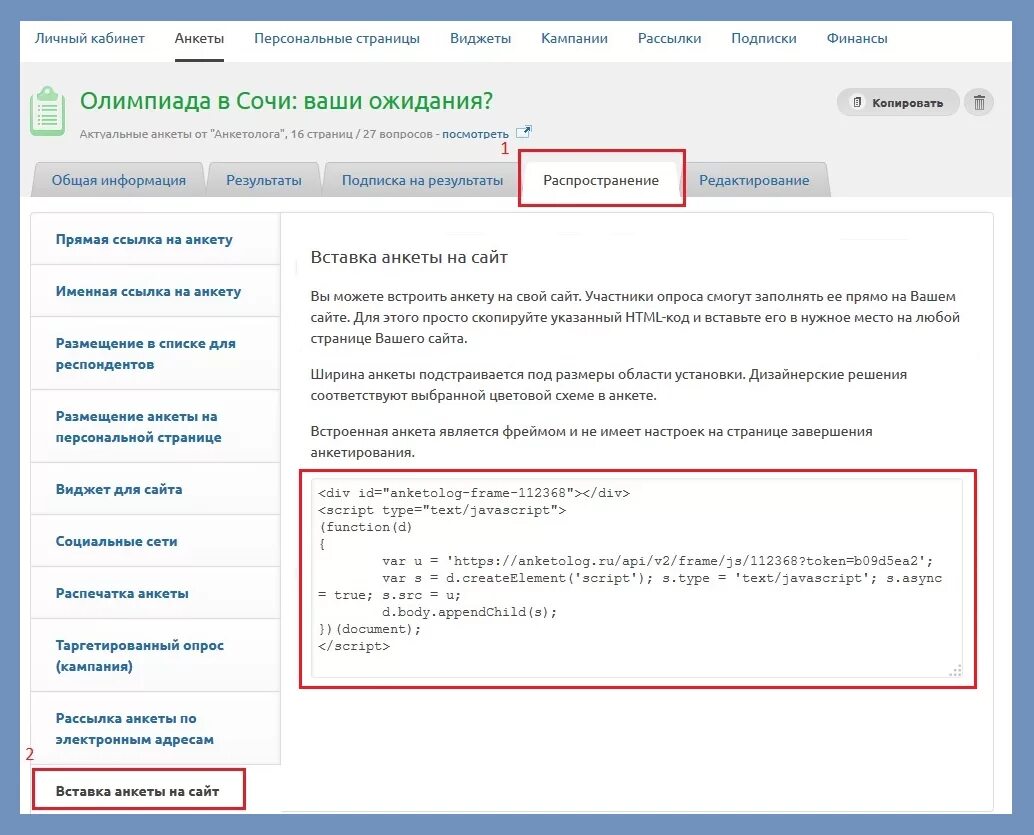Open Прямая ссылка на анкету section

click(x=156, y=239)
